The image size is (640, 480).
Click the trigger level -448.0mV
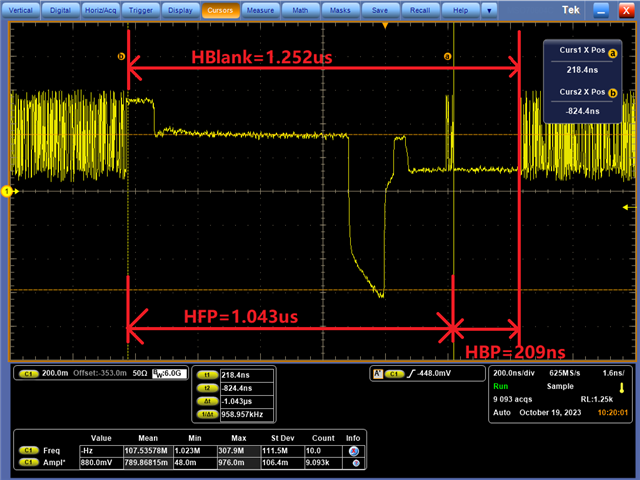(x=434, y=373)
